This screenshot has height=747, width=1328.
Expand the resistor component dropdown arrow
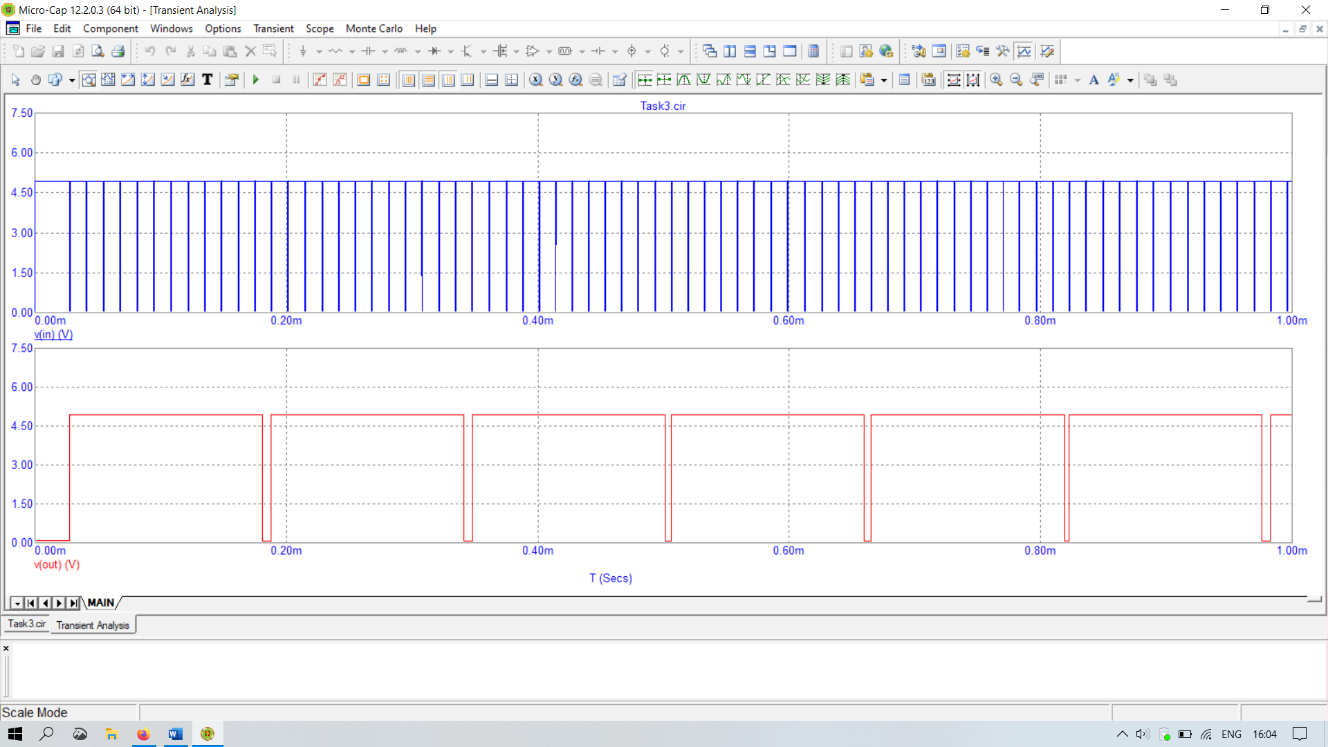click(351, 51)
